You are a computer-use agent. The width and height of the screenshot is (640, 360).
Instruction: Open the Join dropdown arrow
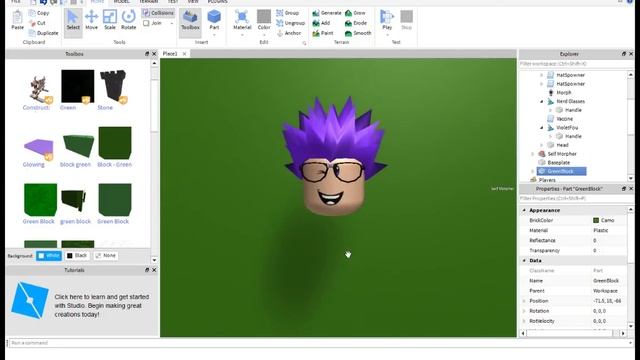[172, 23]
